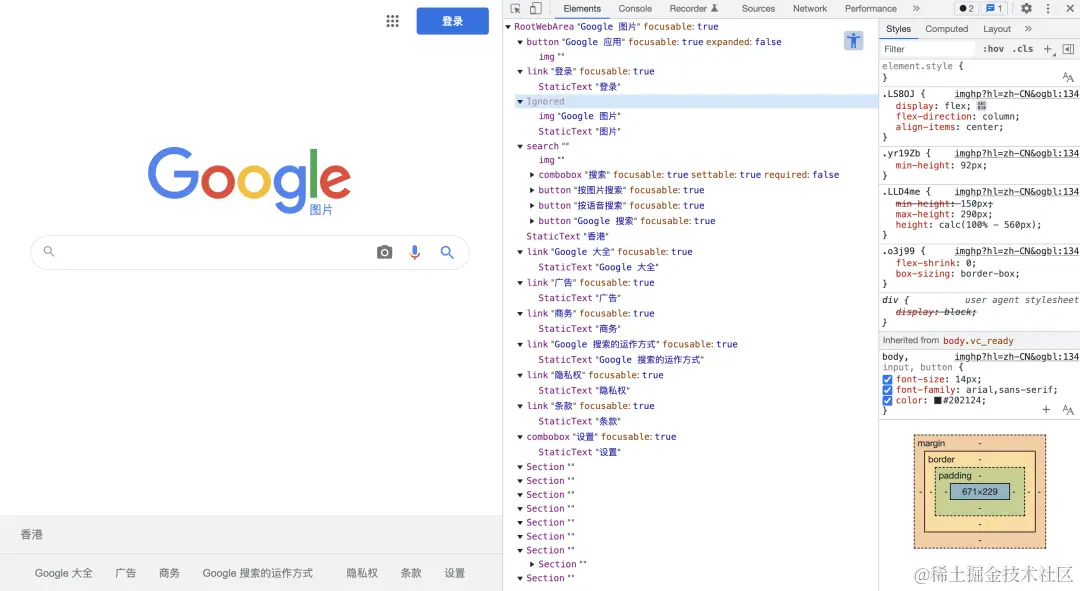The width and height of the screenshot is (1080, 591).
Task: Show more DevTools tabs chevron
Action: pos(916,8)
